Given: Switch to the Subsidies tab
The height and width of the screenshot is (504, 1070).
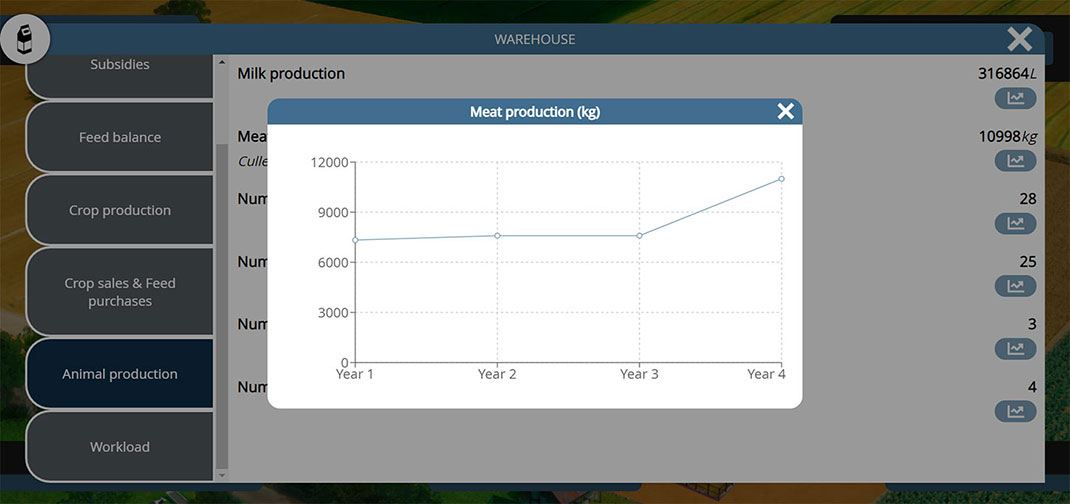Looking at the screenshot, I should [120, 66].
